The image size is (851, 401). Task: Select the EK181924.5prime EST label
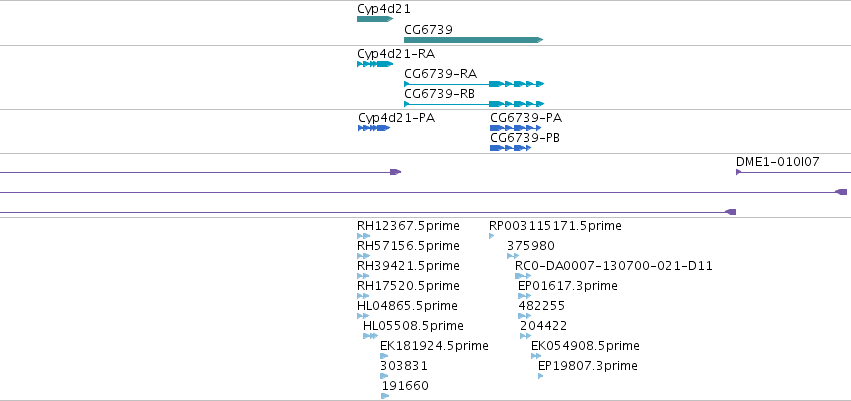pos(434,346)
